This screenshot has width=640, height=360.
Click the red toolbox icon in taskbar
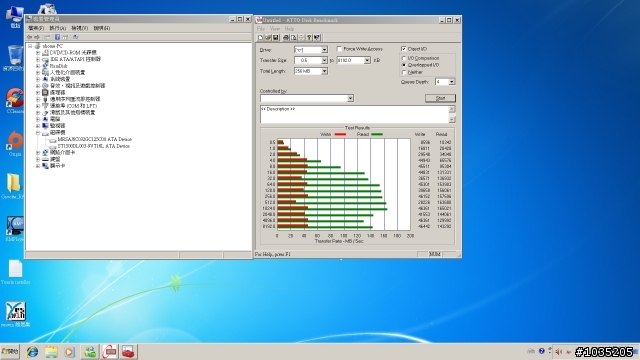(128, 352)
